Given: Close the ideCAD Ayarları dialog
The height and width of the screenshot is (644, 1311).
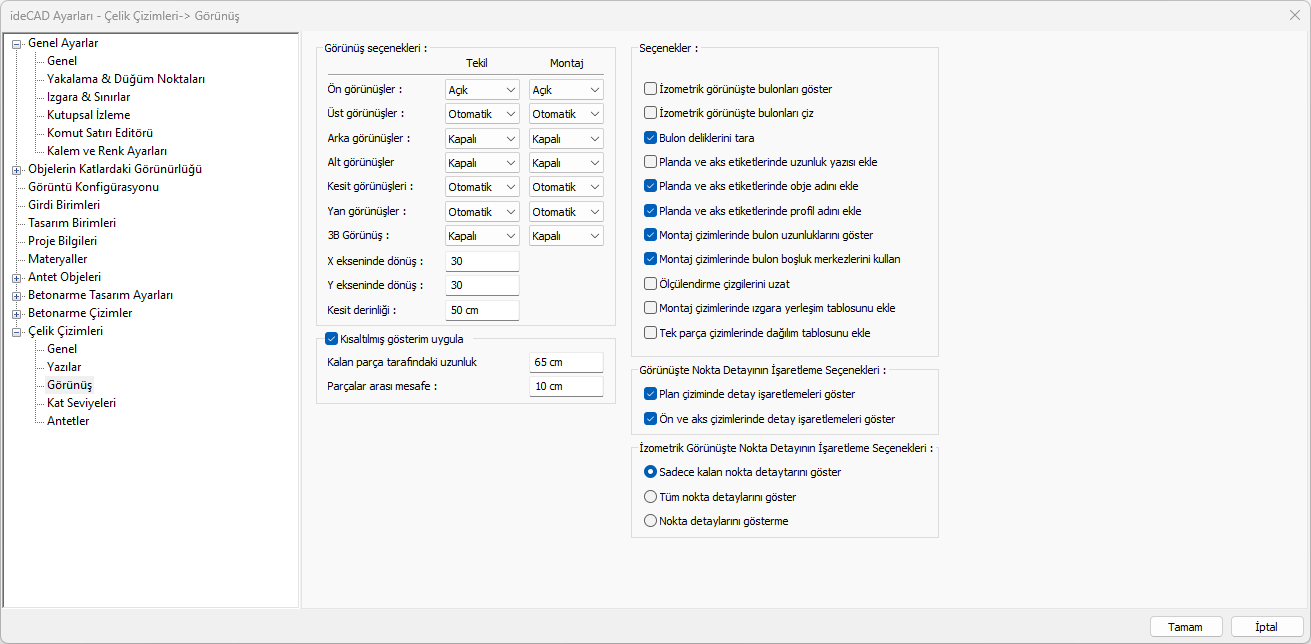Looking at the screenshot, I should pyautogui.click(x=1294, y=15).
